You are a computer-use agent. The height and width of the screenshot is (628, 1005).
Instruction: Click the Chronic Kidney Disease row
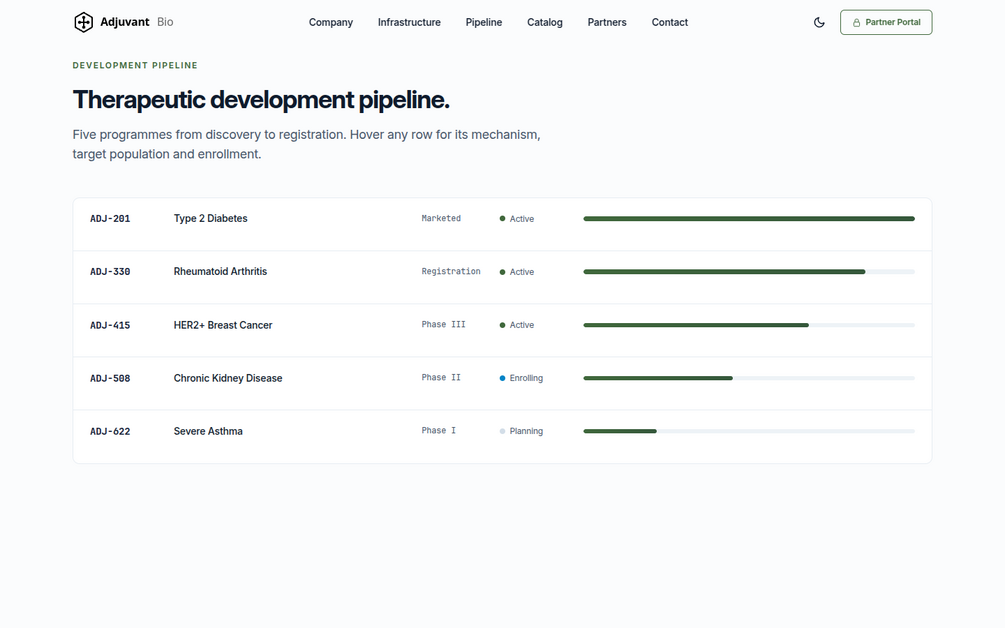tap(502, 384)
